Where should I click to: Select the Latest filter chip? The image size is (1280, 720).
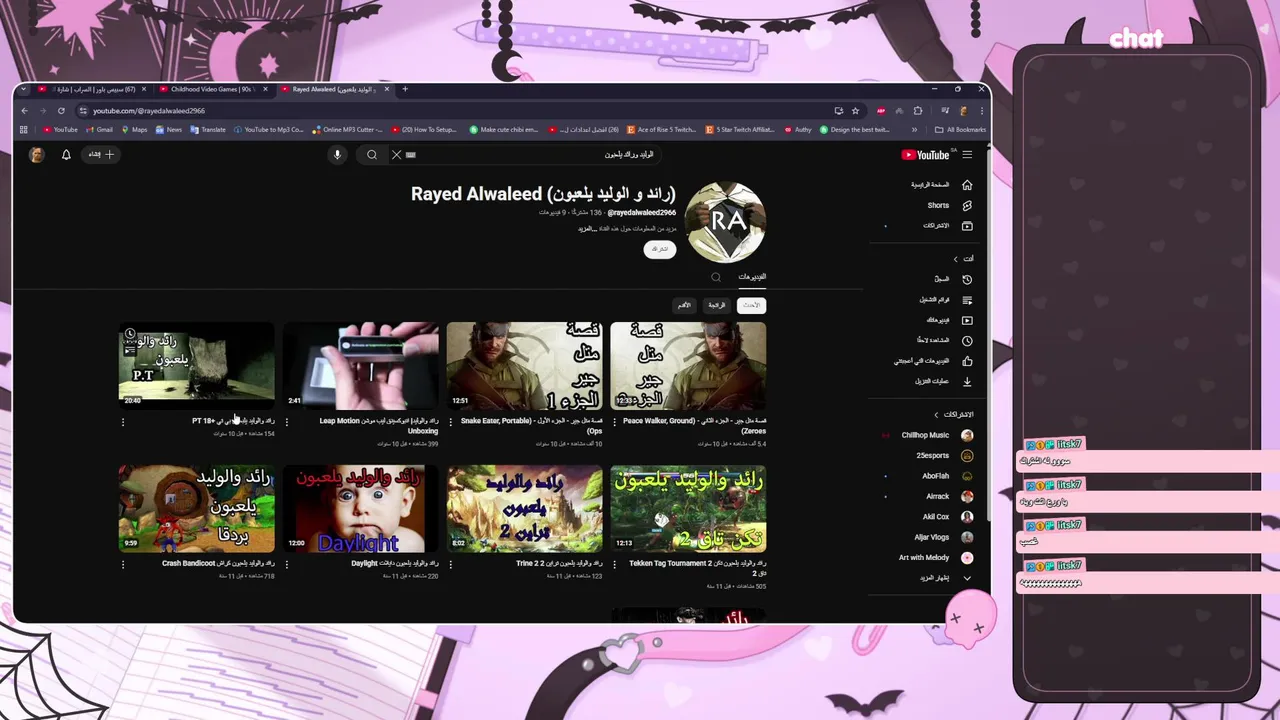(x=751, y=305)
